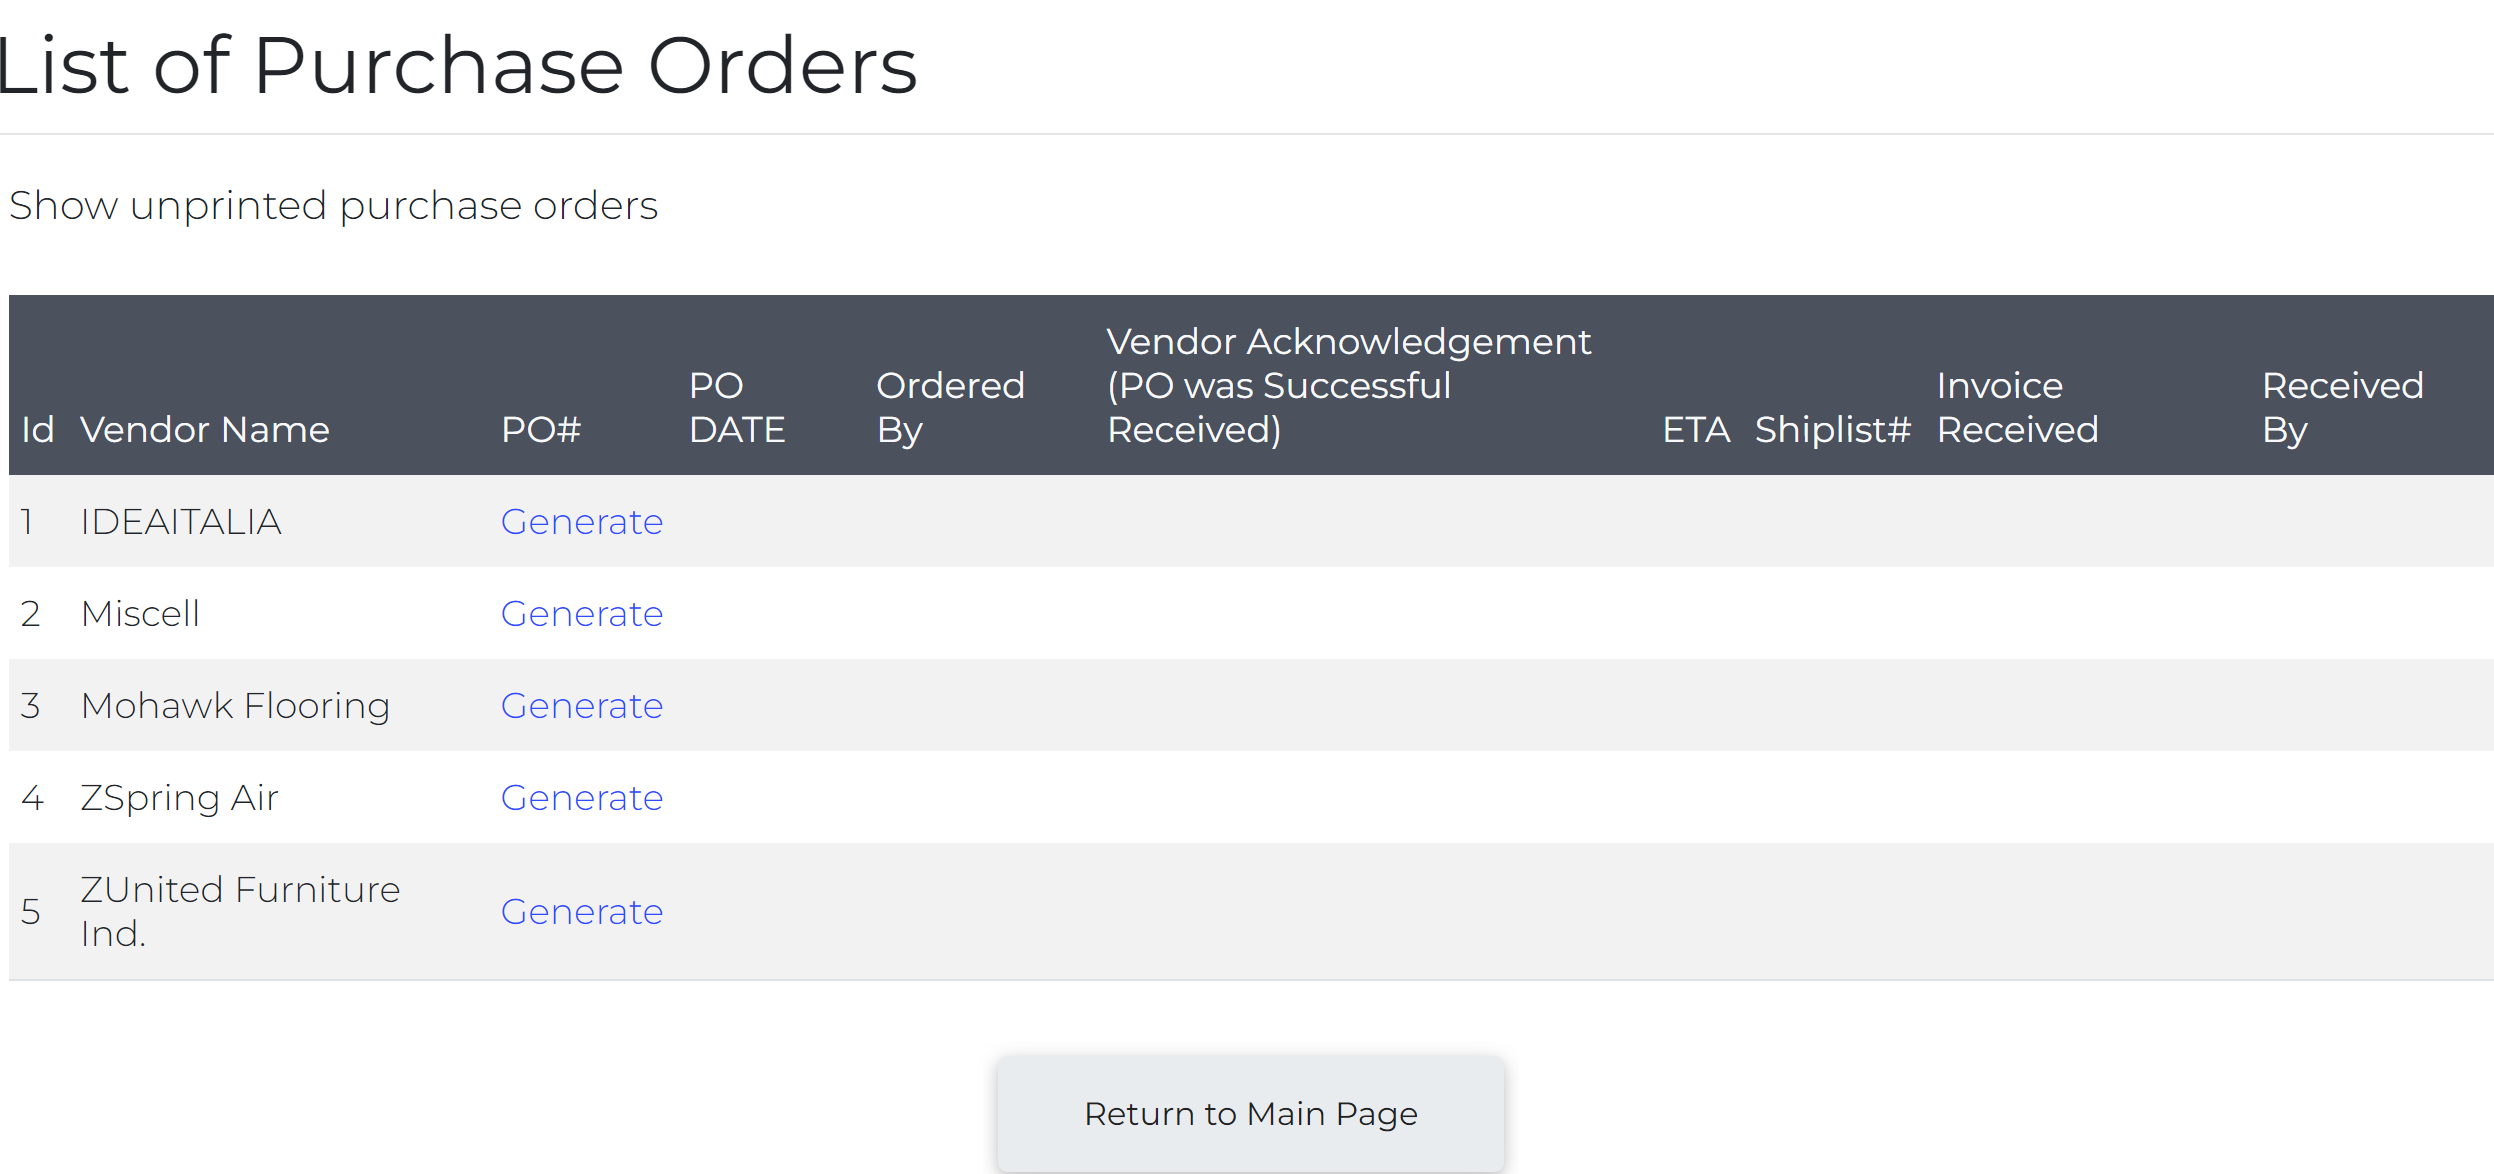Viewport: 2494px width, 1174px height.
Task: Generate PO for ZSpring Air
Action: point(581,798)
